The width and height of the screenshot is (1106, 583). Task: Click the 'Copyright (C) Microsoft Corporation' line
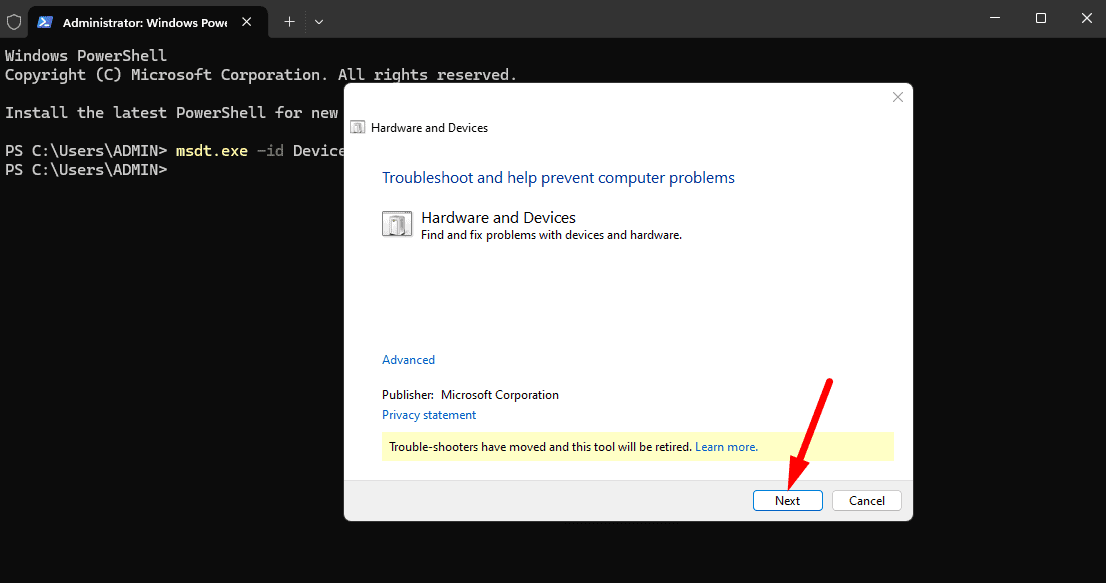click(x=260, y=75)
